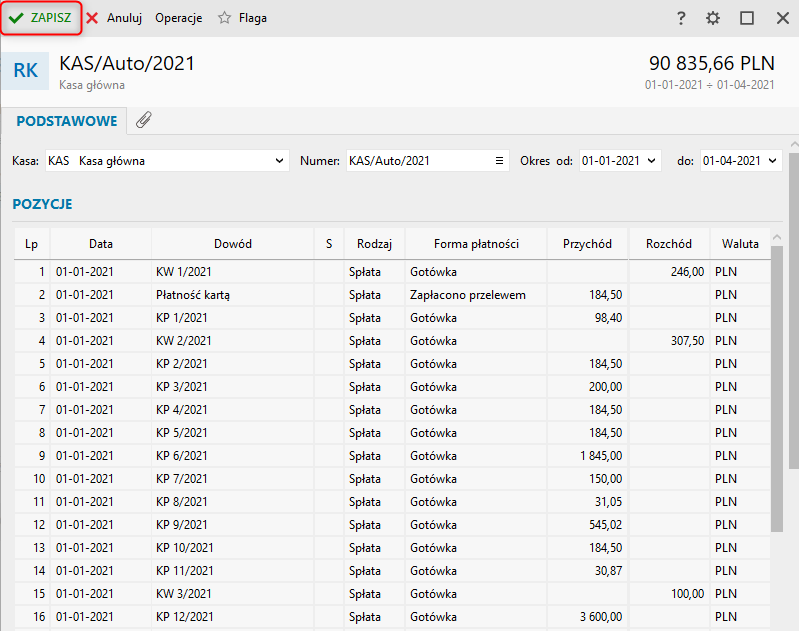This screenshot has width=799, height=631.
Task: Select row KW 1/2021
Action: [392, 272]
